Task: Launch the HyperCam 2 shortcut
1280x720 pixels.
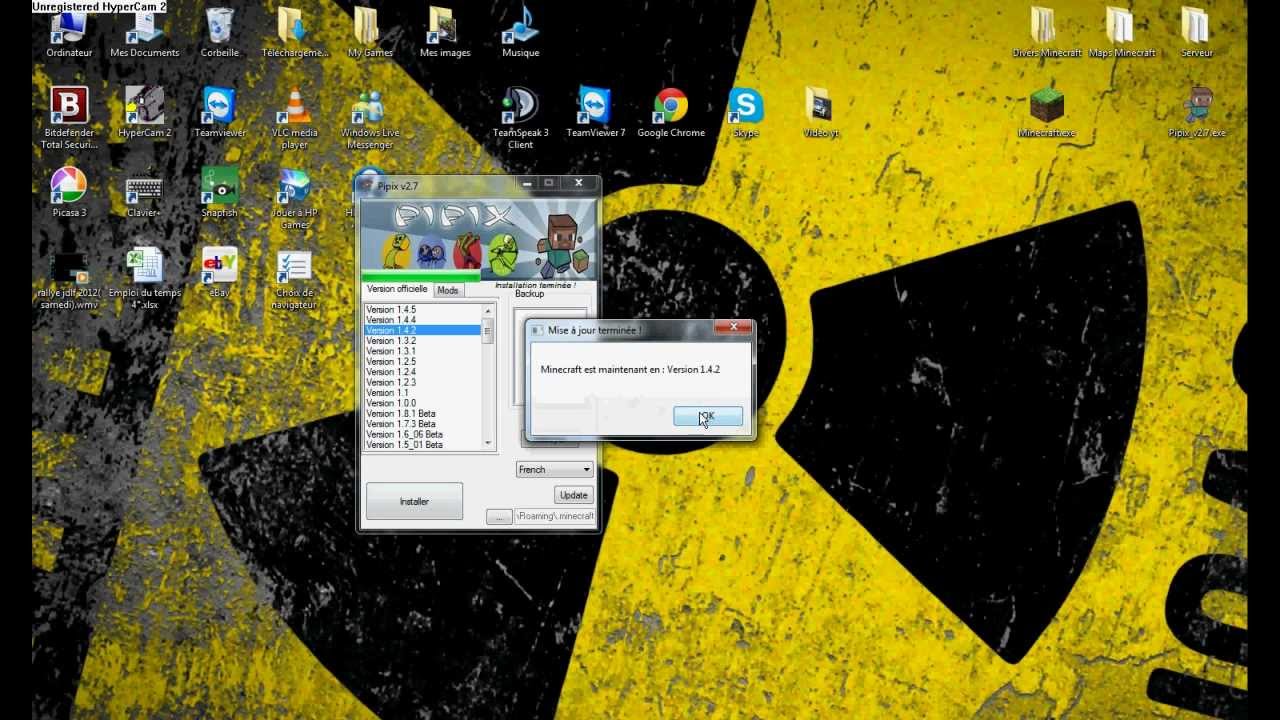Action: coord(145,112)
